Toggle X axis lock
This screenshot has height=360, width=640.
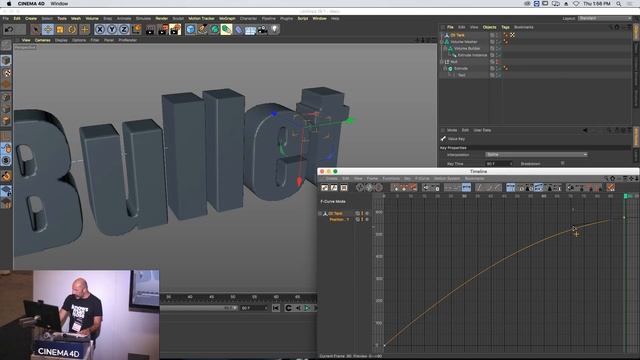pos(100,29)
